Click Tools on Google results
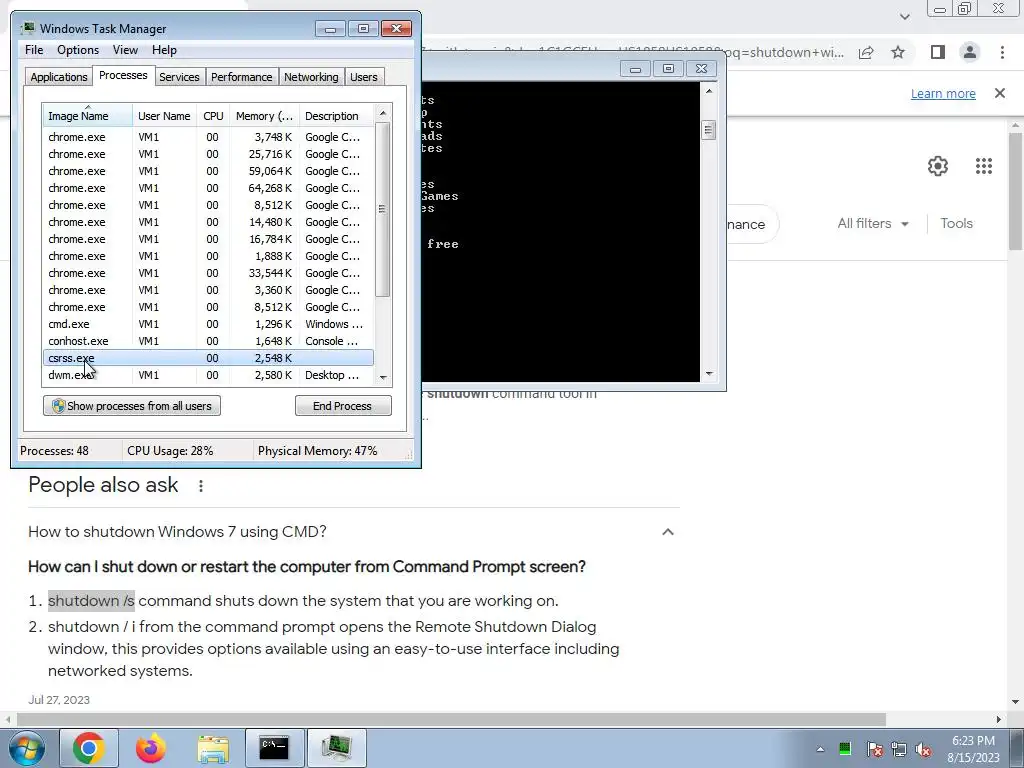This screenshot has width=1024, height=768. click(x=956, y=223)
